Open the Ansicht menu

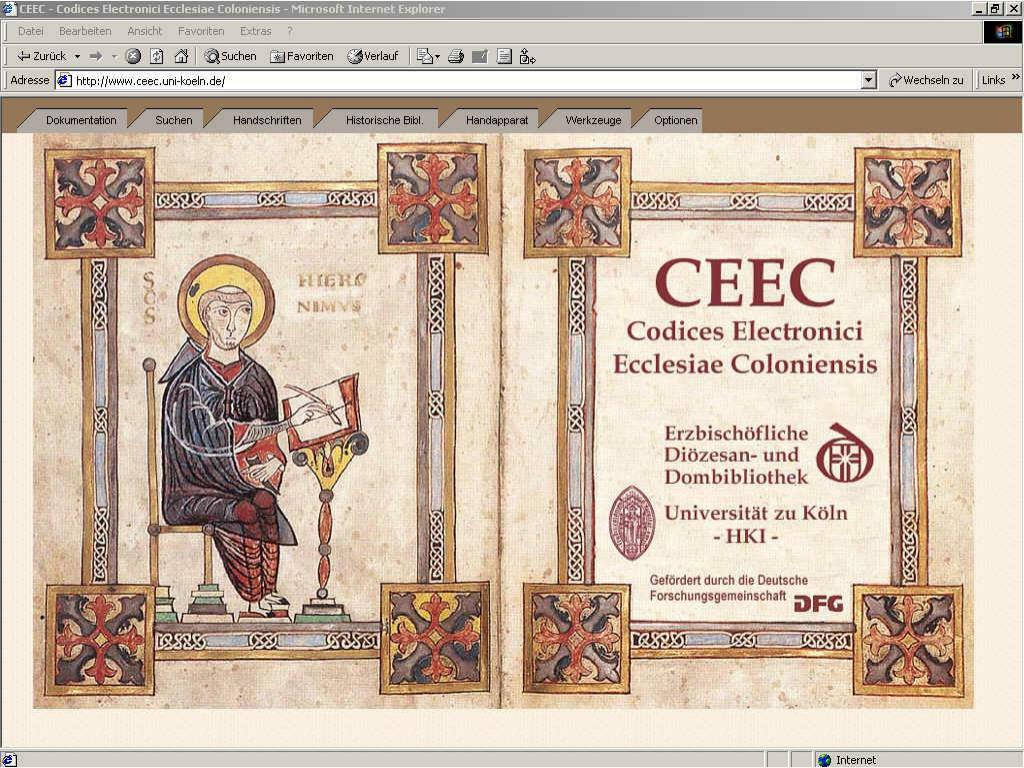pos(144,31)
